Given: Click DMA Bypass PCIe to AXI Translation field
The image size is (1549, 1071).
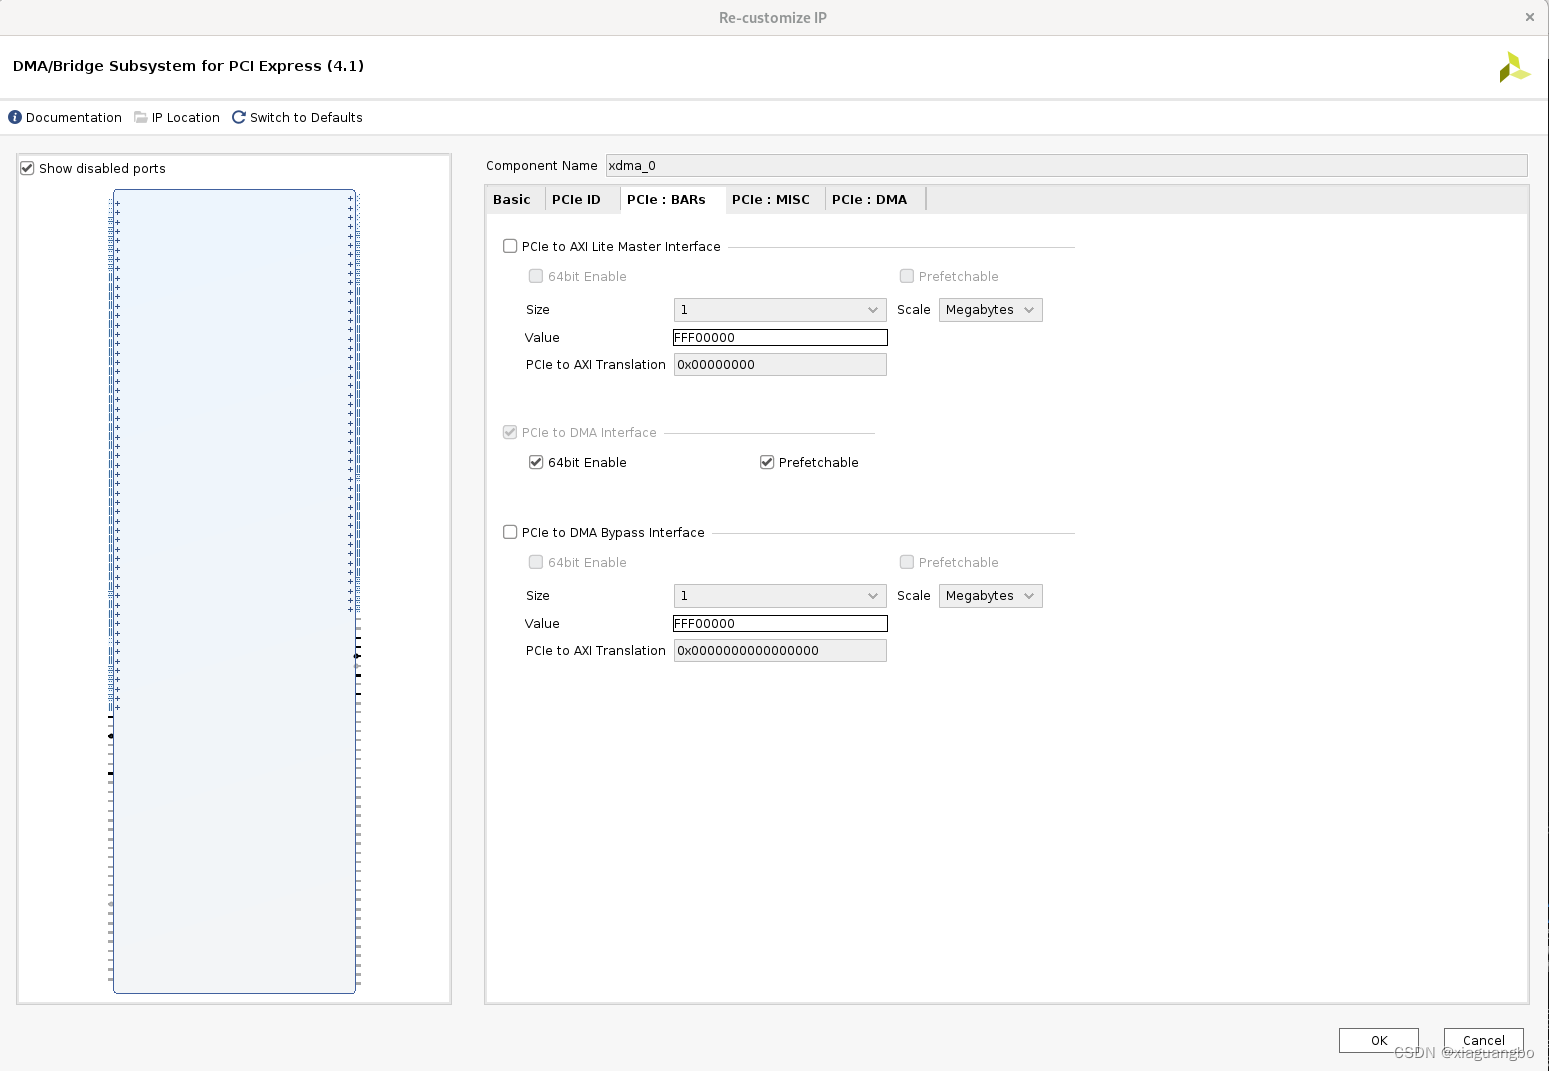Looking at the screenshot, I should 780,651.
